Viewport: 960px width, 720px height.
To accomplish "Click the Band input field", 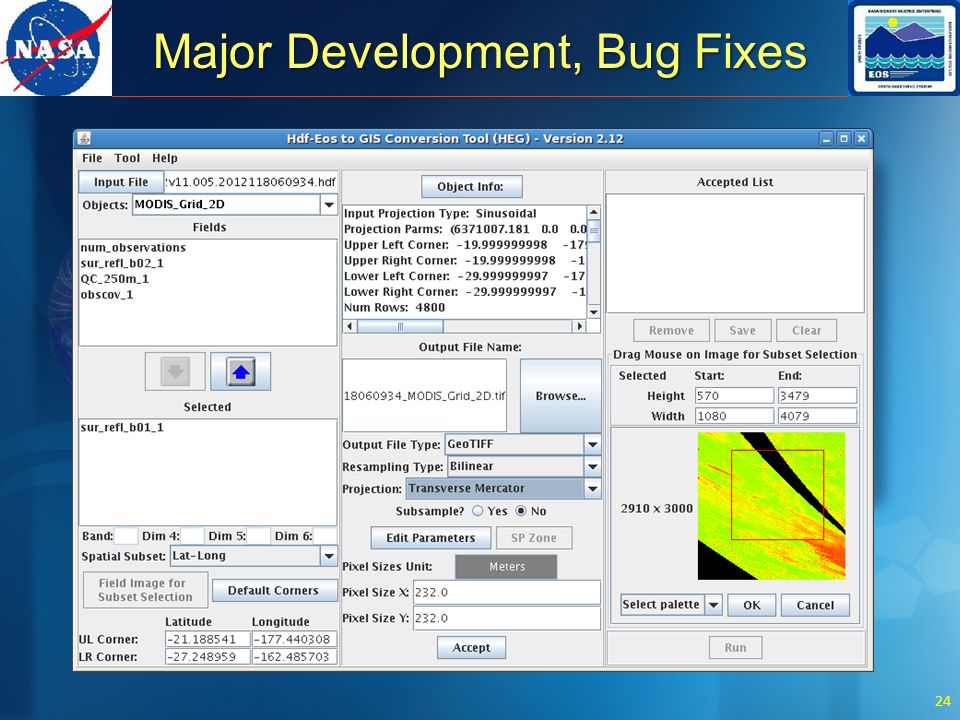I will 126,536.
